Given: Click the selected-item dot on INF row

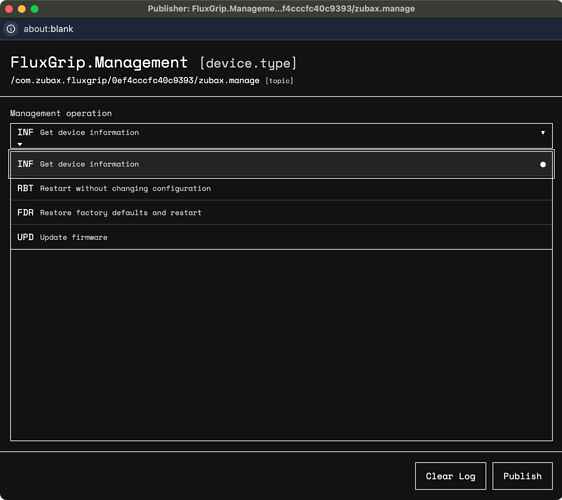Looking at the screenshot, I should tap(543, 164).
